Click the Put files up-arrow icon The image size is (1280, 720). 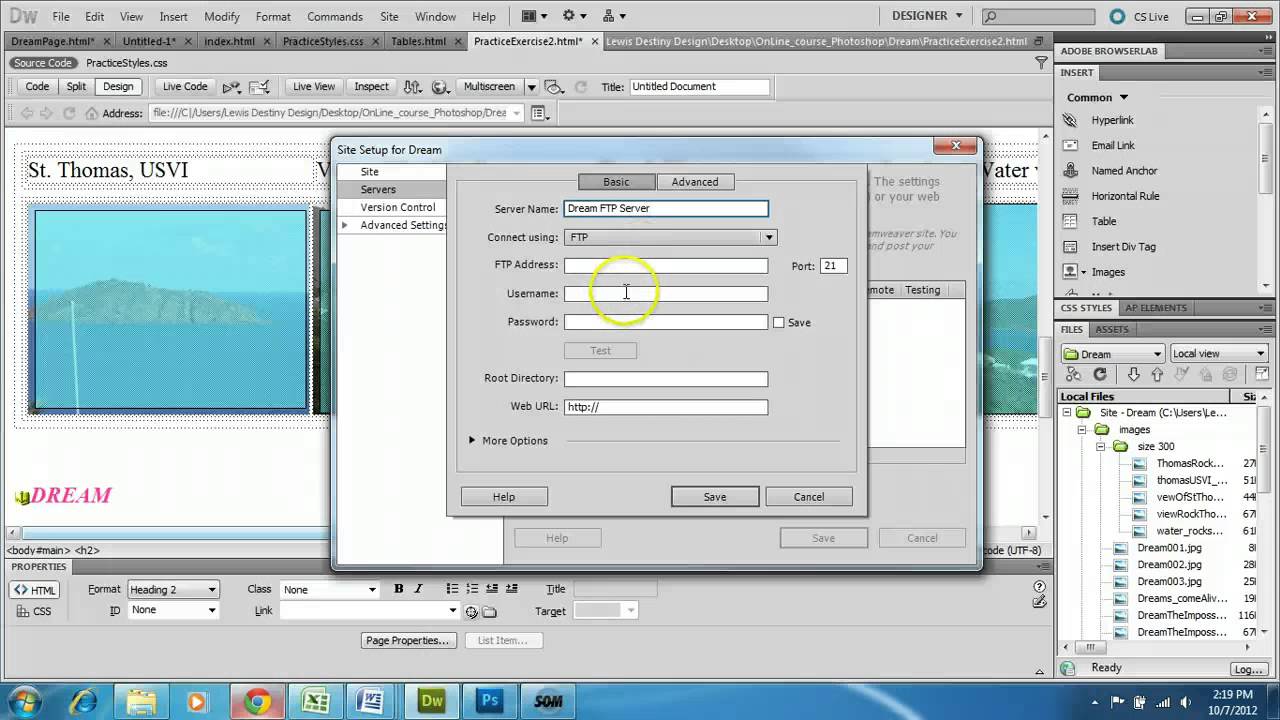1157,374
